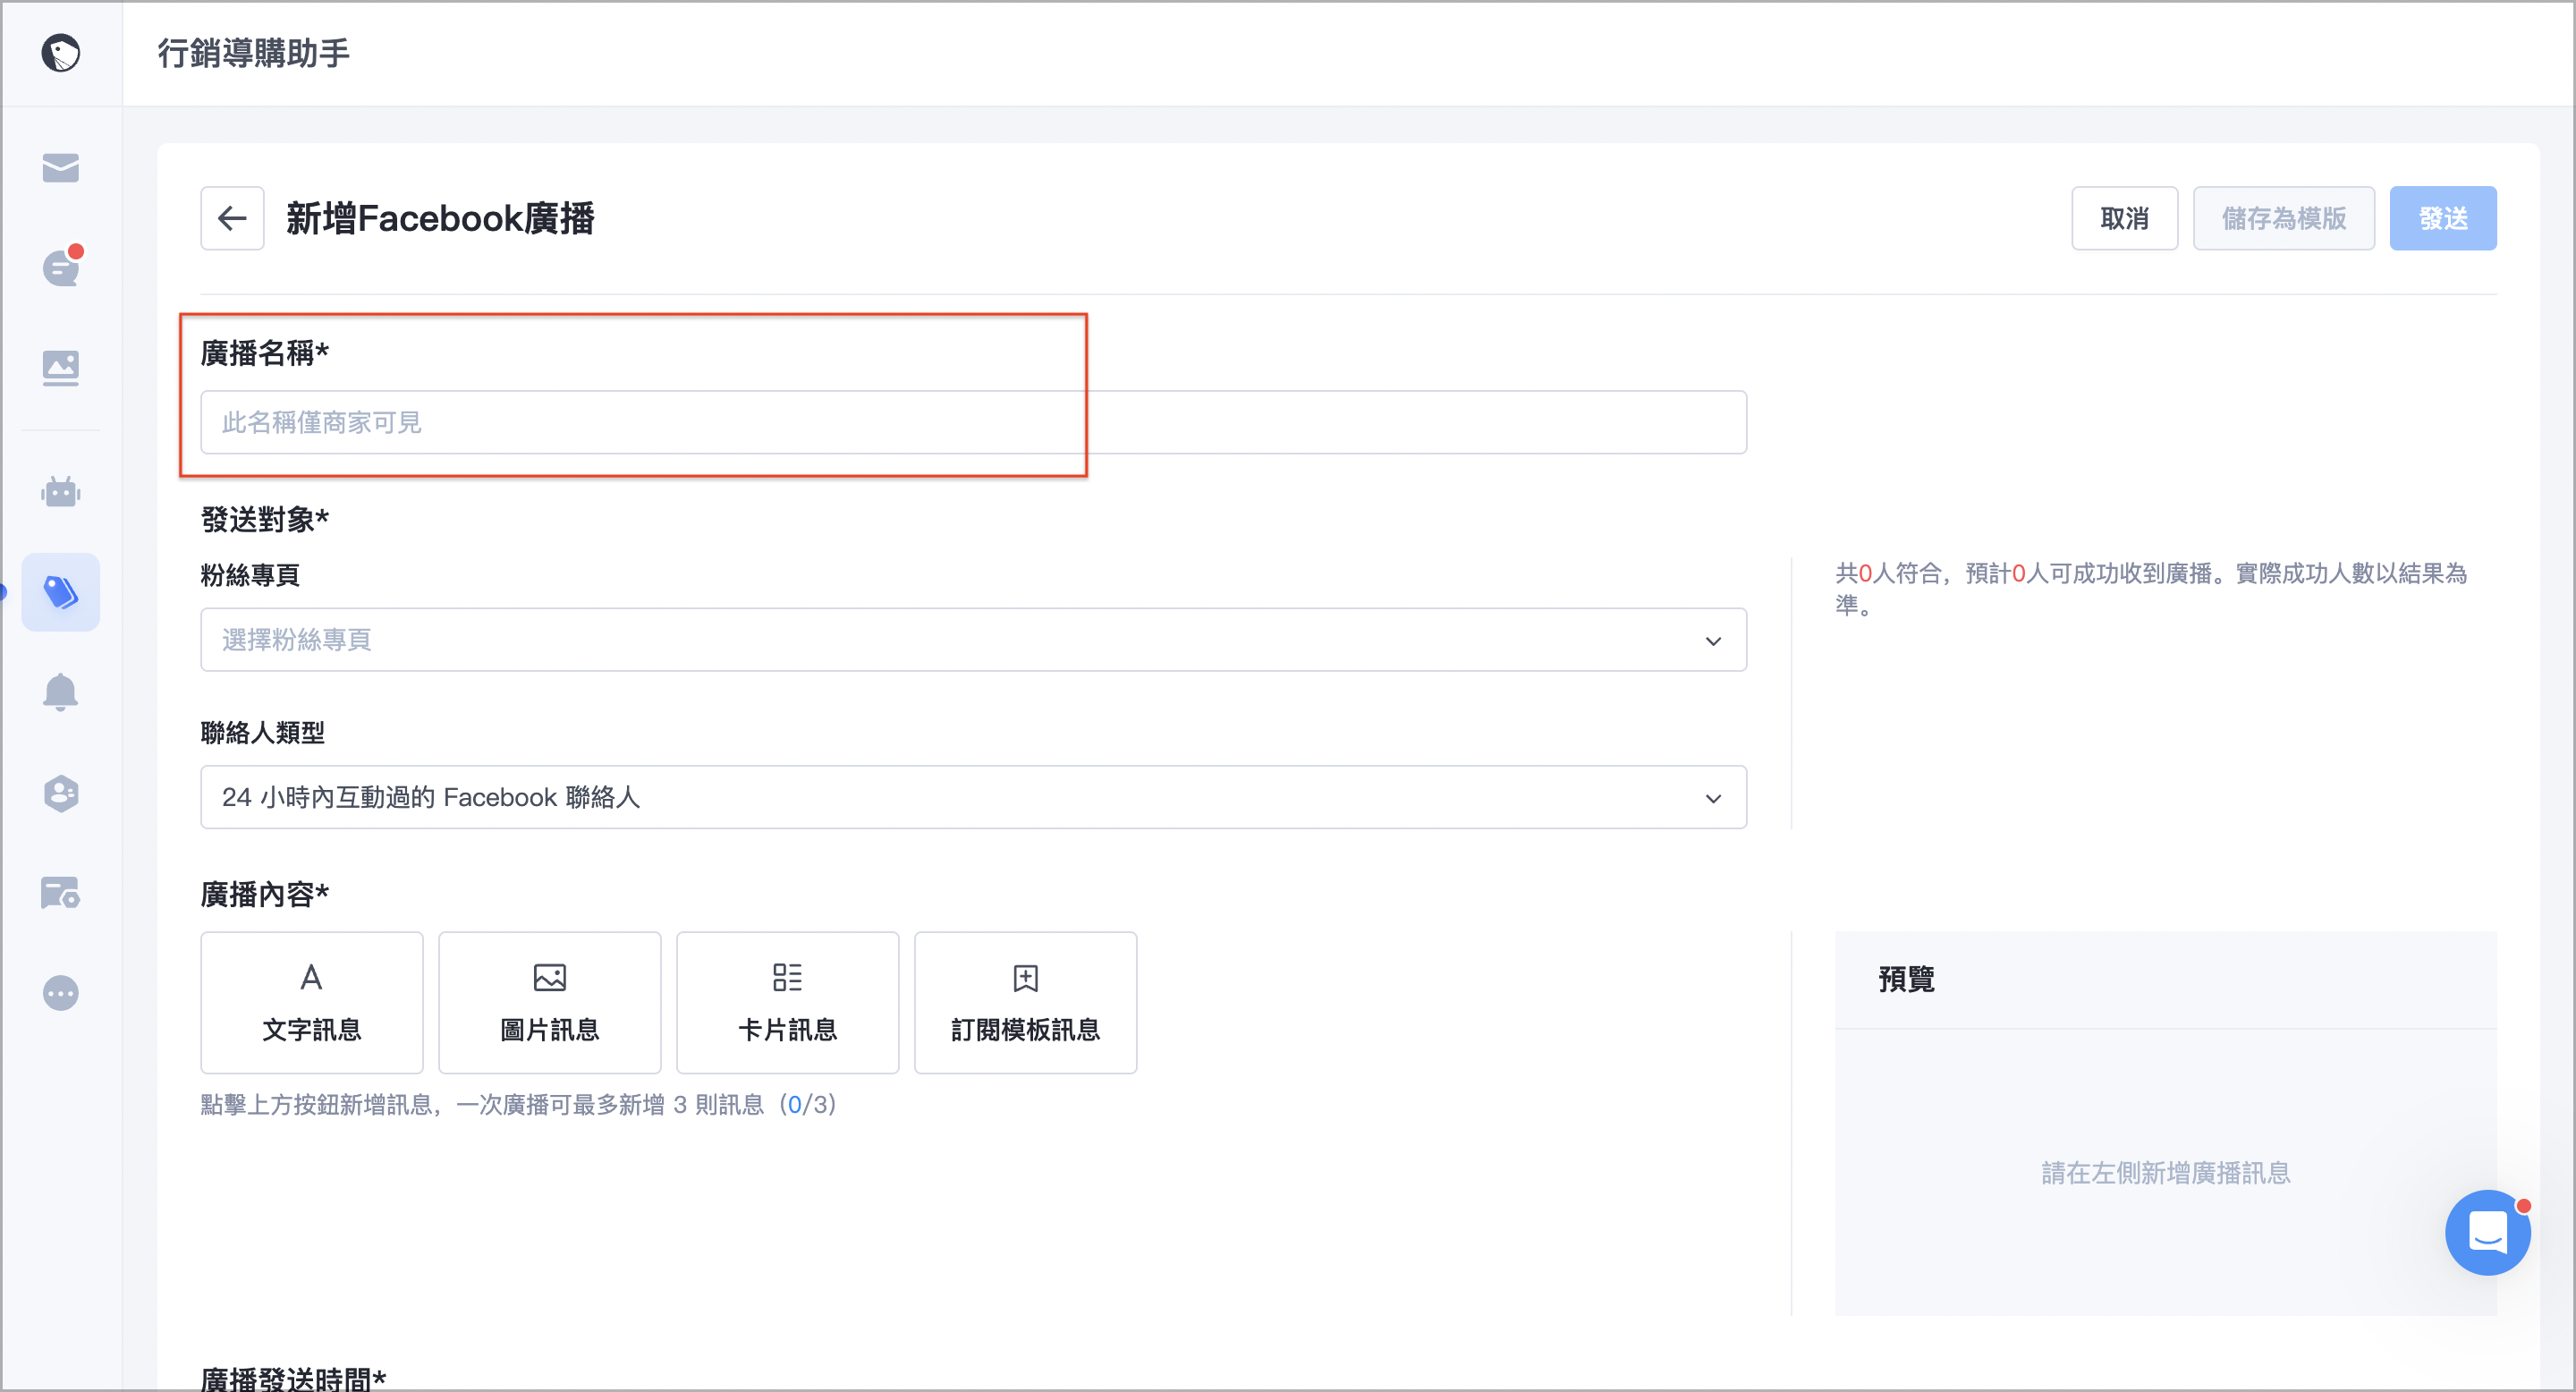Click the 行銷導購助手 header title
The image size is (2576, 1392).
point(254,53)
